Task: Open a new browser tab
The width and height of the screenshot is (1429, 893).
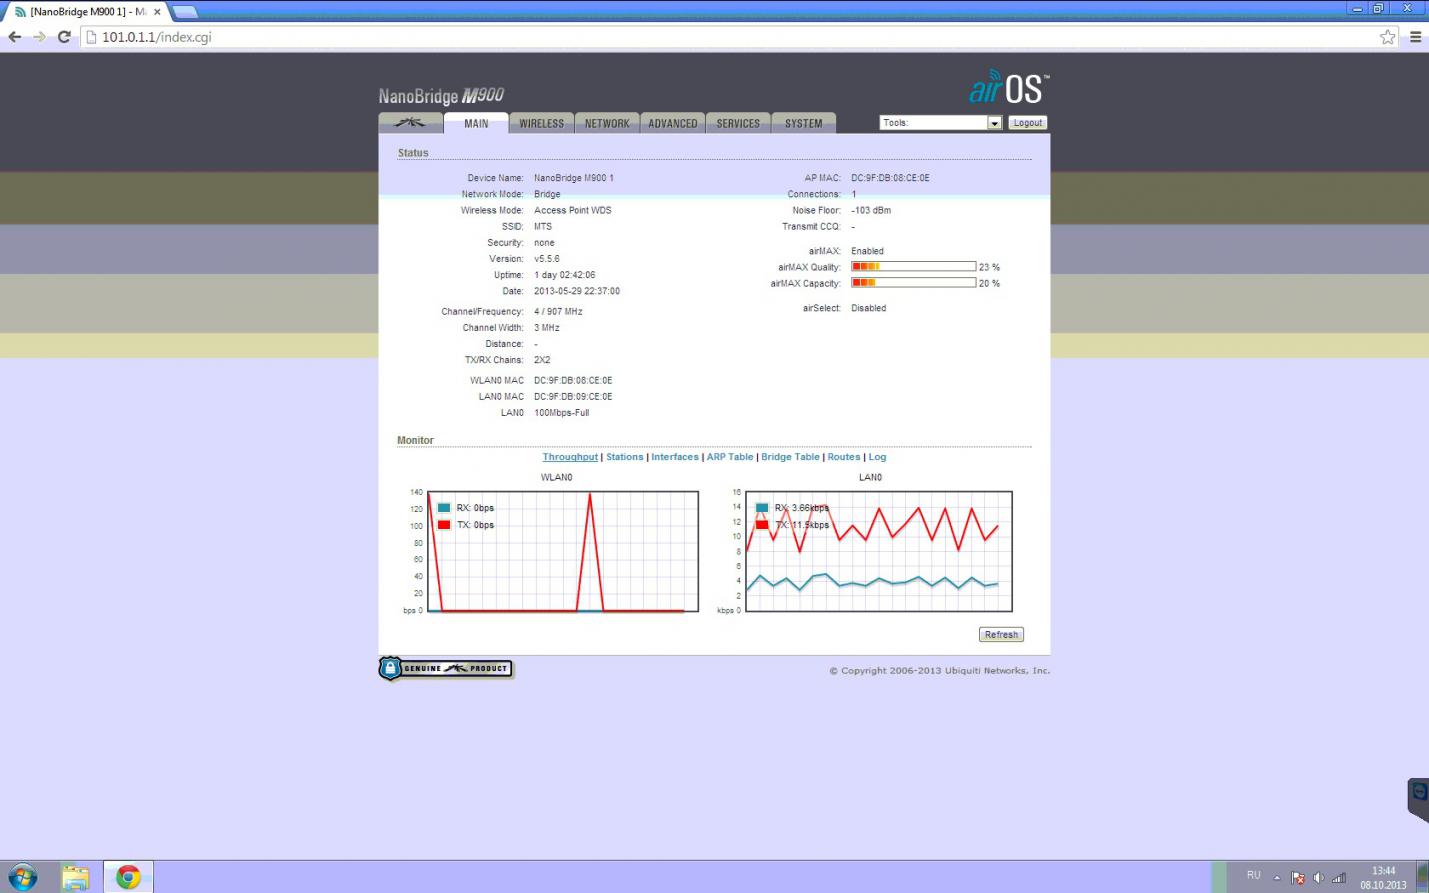Action: [x=185, y=12]
